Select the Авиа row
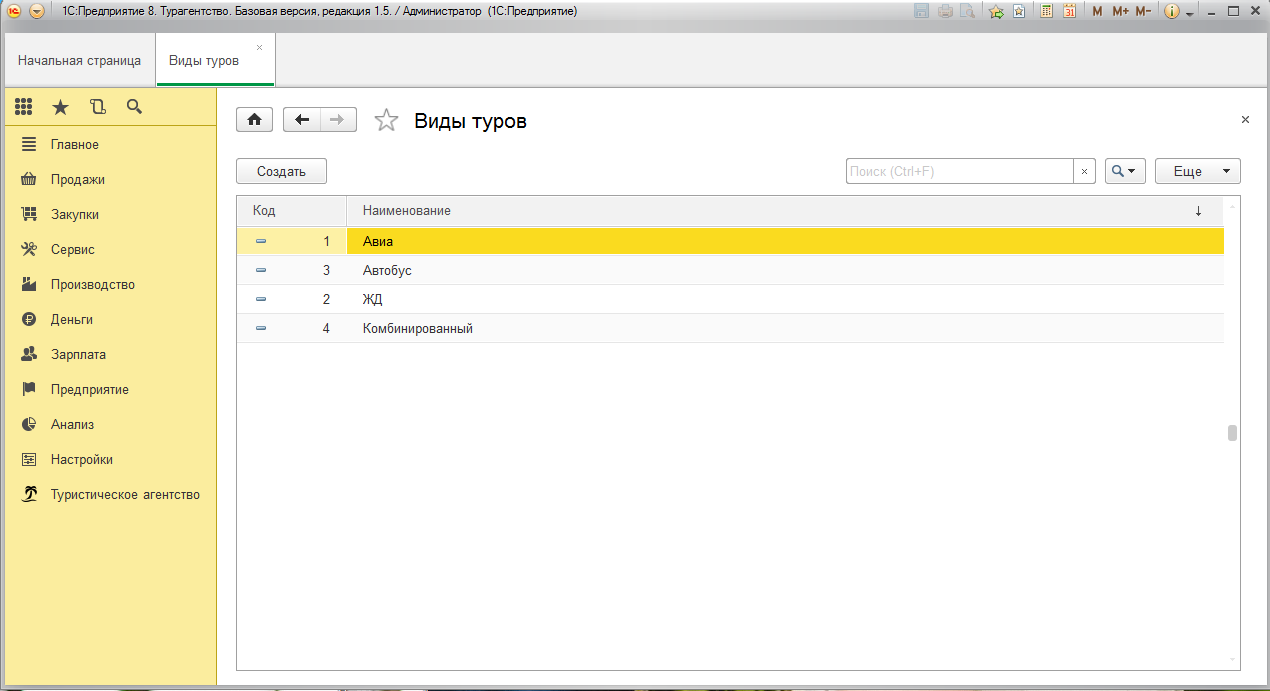The height and width of the screenshot is (691, 1270). pyautogui.click(x=730, y=241)
